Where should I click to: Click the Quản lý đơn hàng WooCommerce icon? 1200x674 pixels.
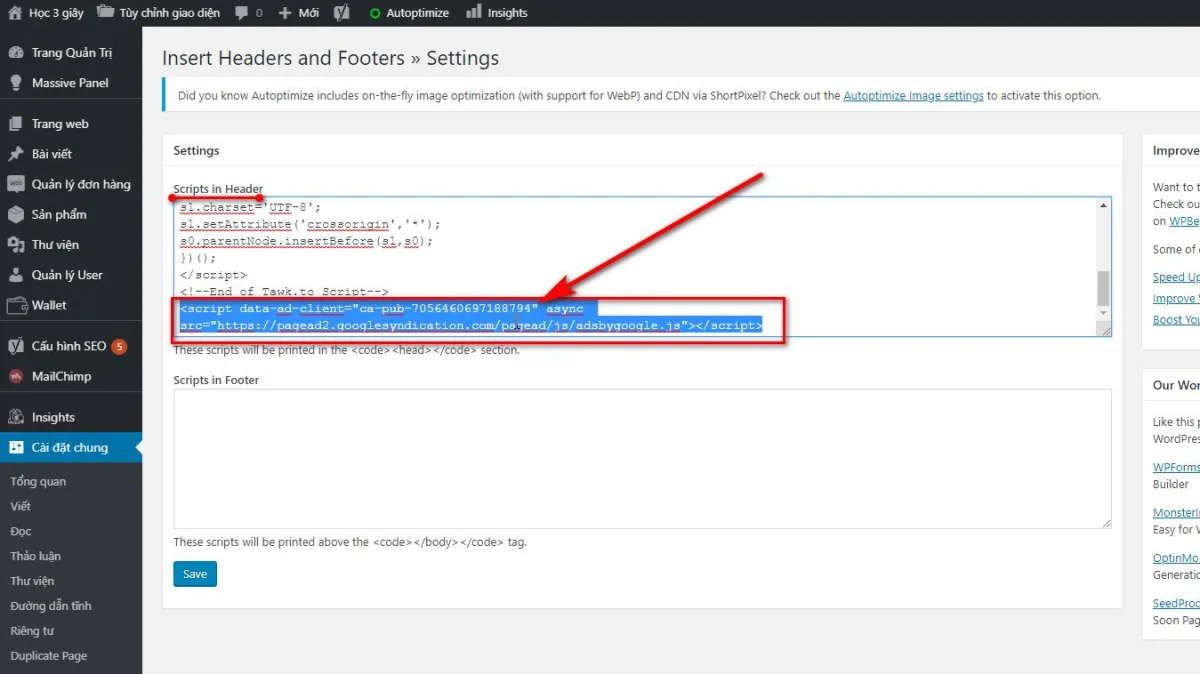click(x=15, y=184)
